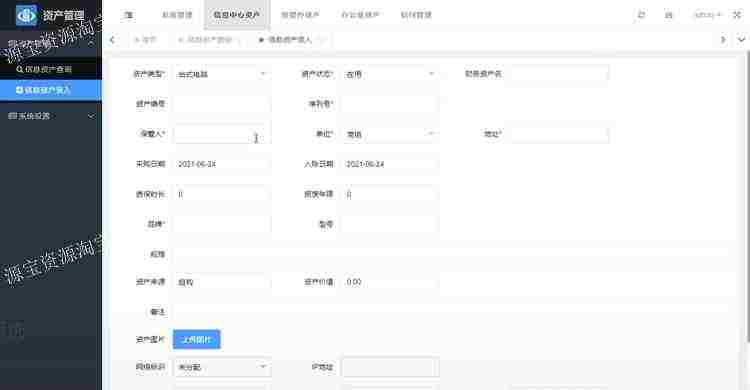
Task: Click the 资产编号 input field
Action: (x=221, y=104)
